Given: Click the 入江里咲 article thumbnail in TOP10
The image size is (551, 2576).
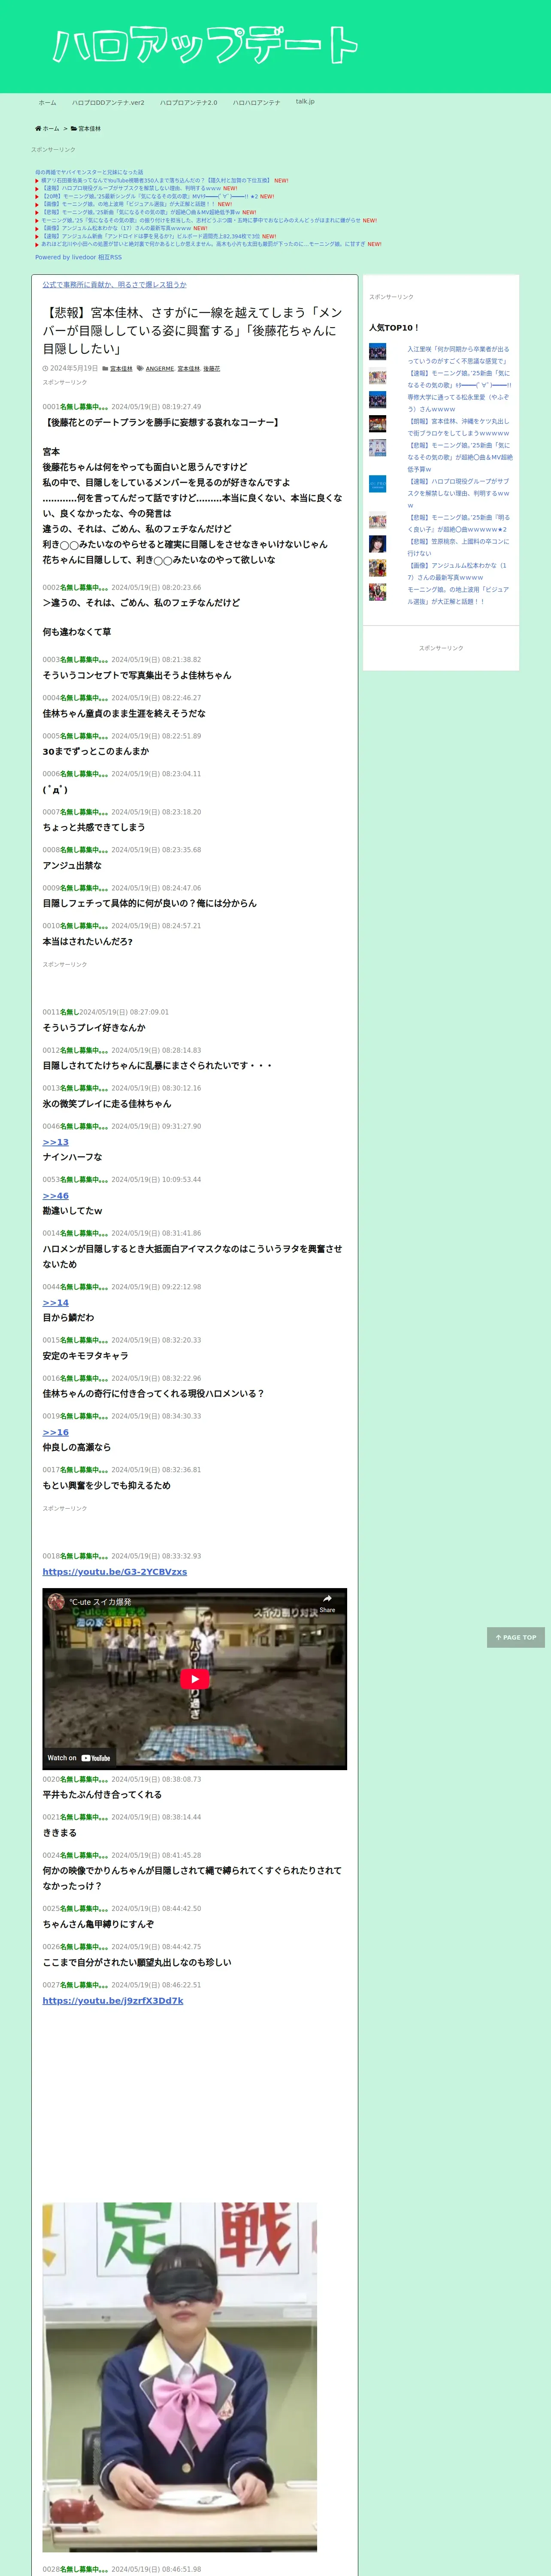Looking at the screenshot, I should 377,351.
